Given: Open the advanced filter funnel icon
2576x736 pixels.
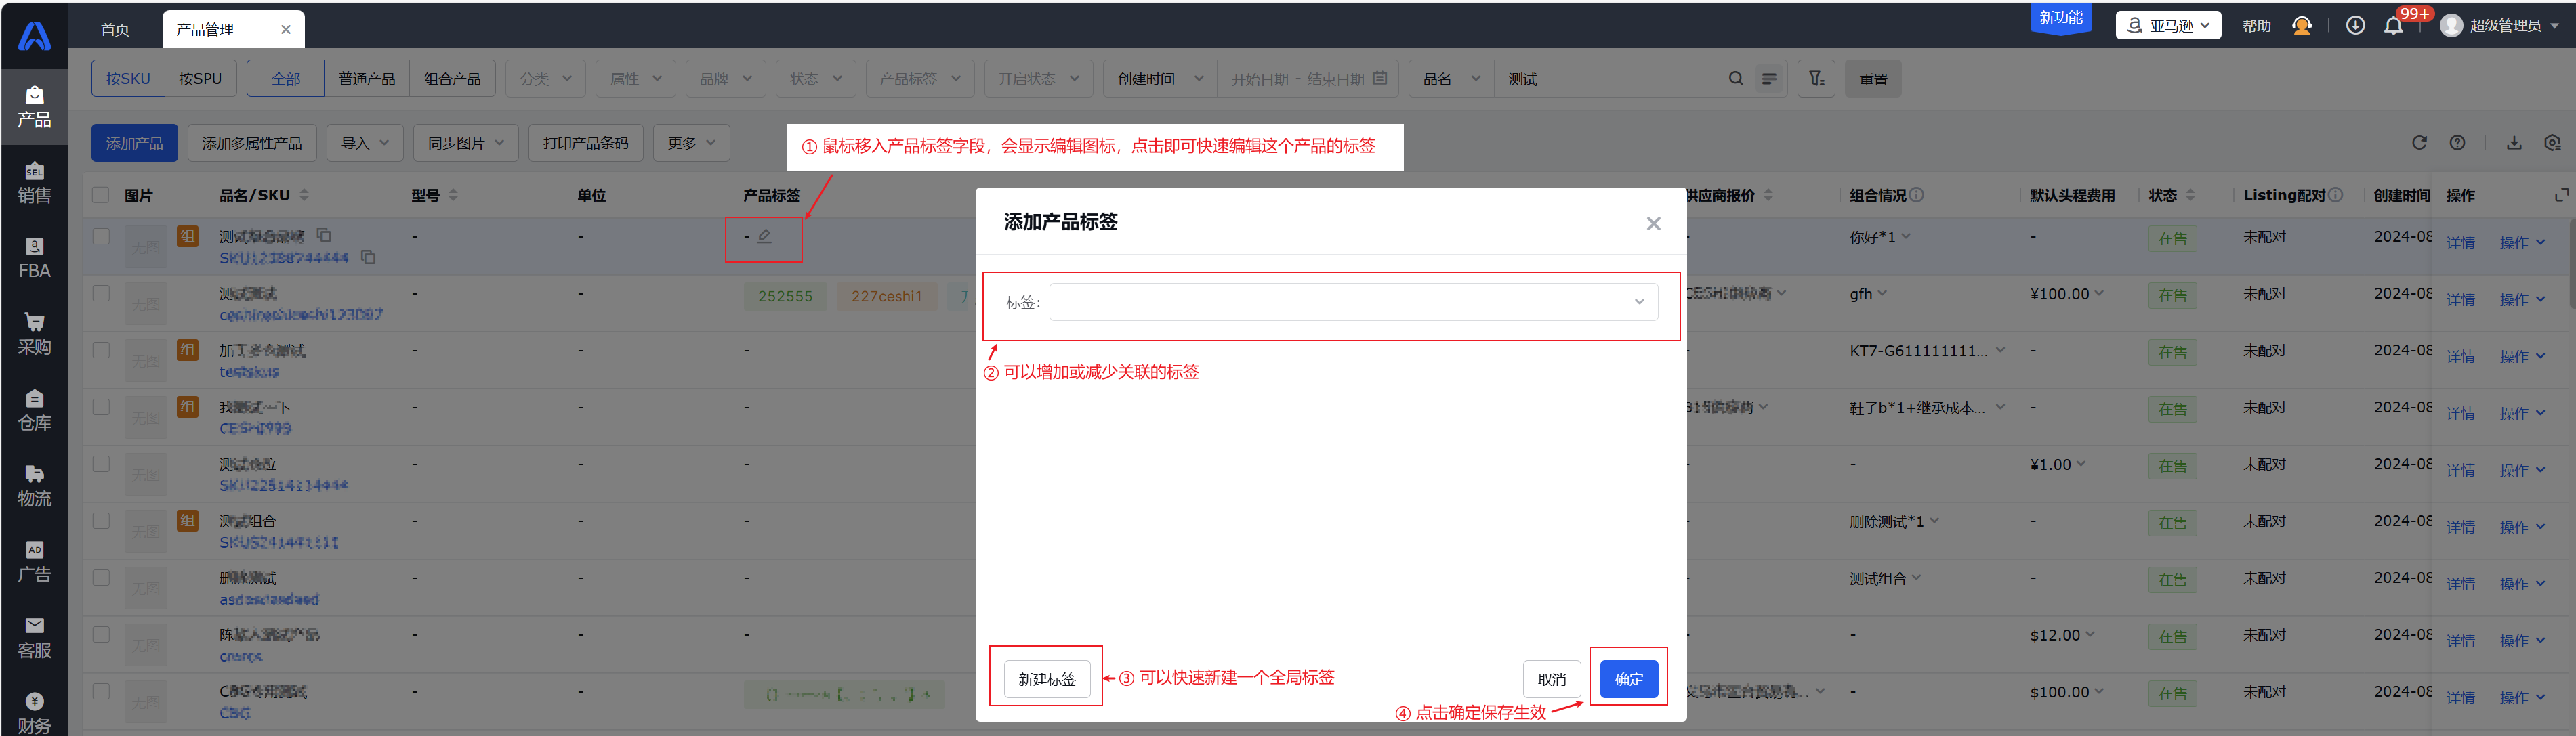Looking at the screenshot, I should point(1816,79).
